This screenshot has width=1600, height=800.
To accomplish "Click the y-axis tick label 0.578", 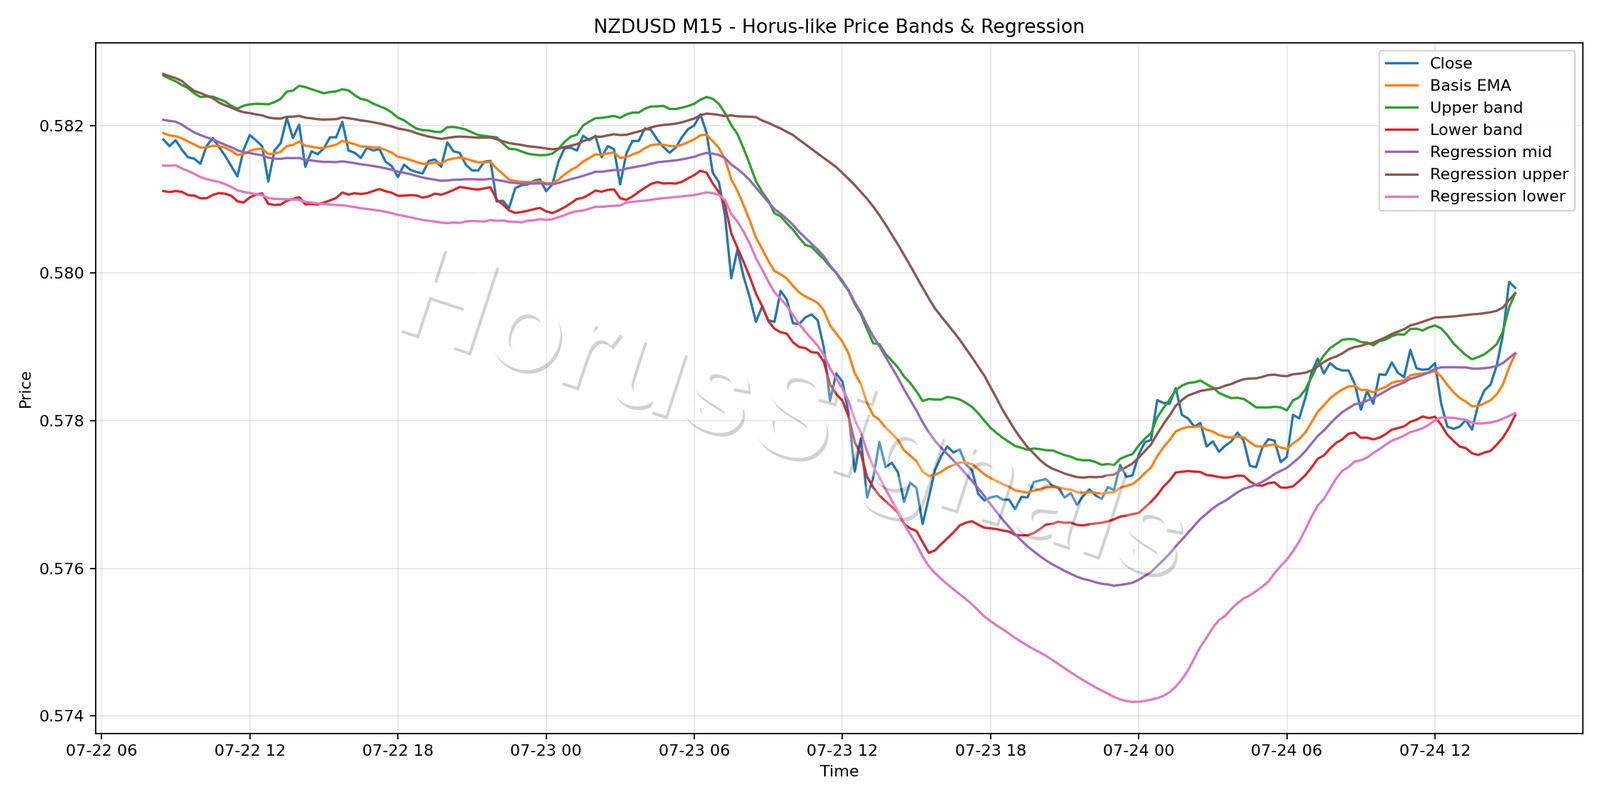I will click(63, 421).
